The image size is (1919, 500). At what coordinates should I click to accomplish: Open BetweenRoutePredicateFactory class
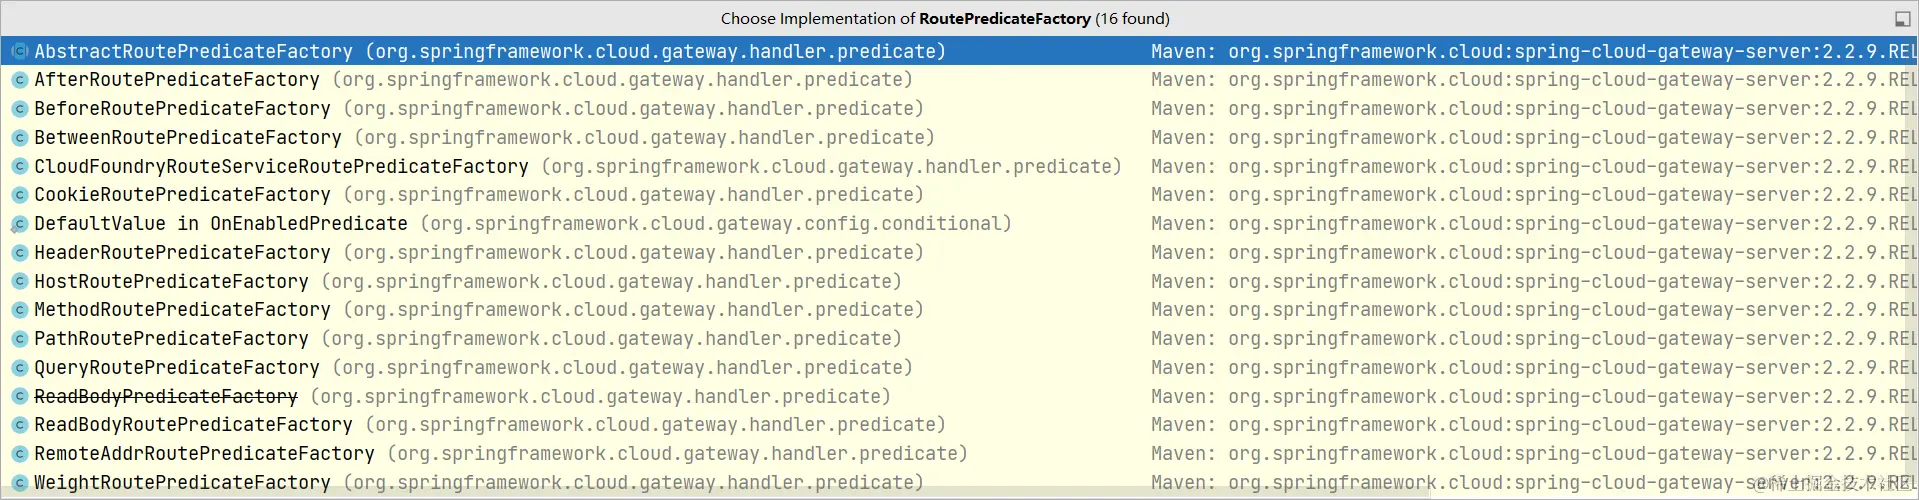coord(959,138)
